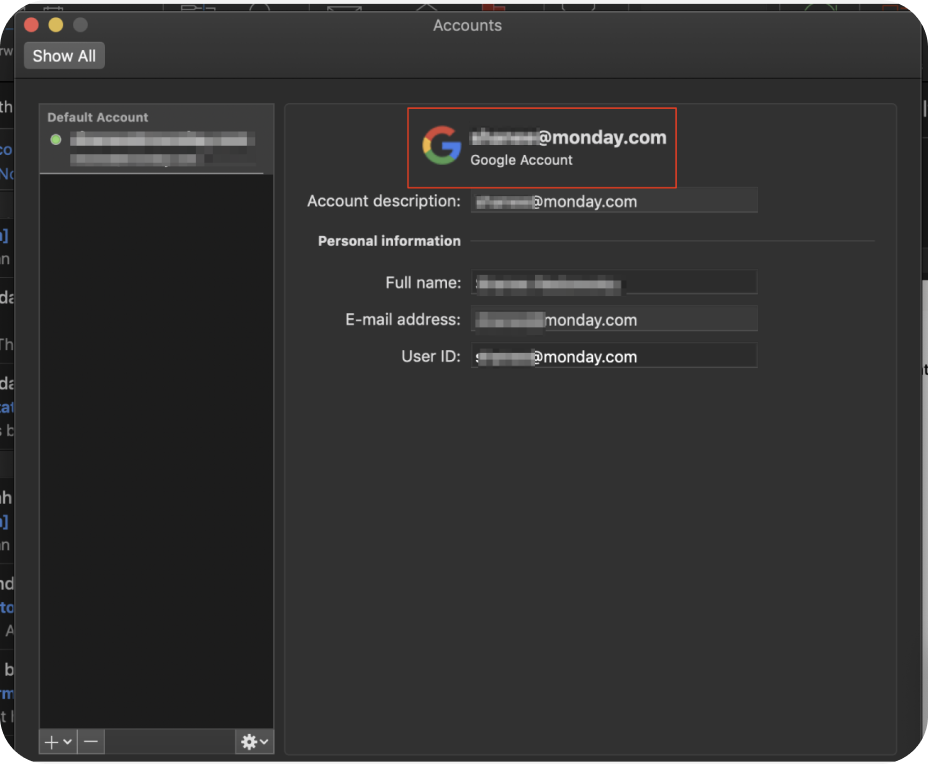Remove the selected account with minus button

click(x=91, y=742)
